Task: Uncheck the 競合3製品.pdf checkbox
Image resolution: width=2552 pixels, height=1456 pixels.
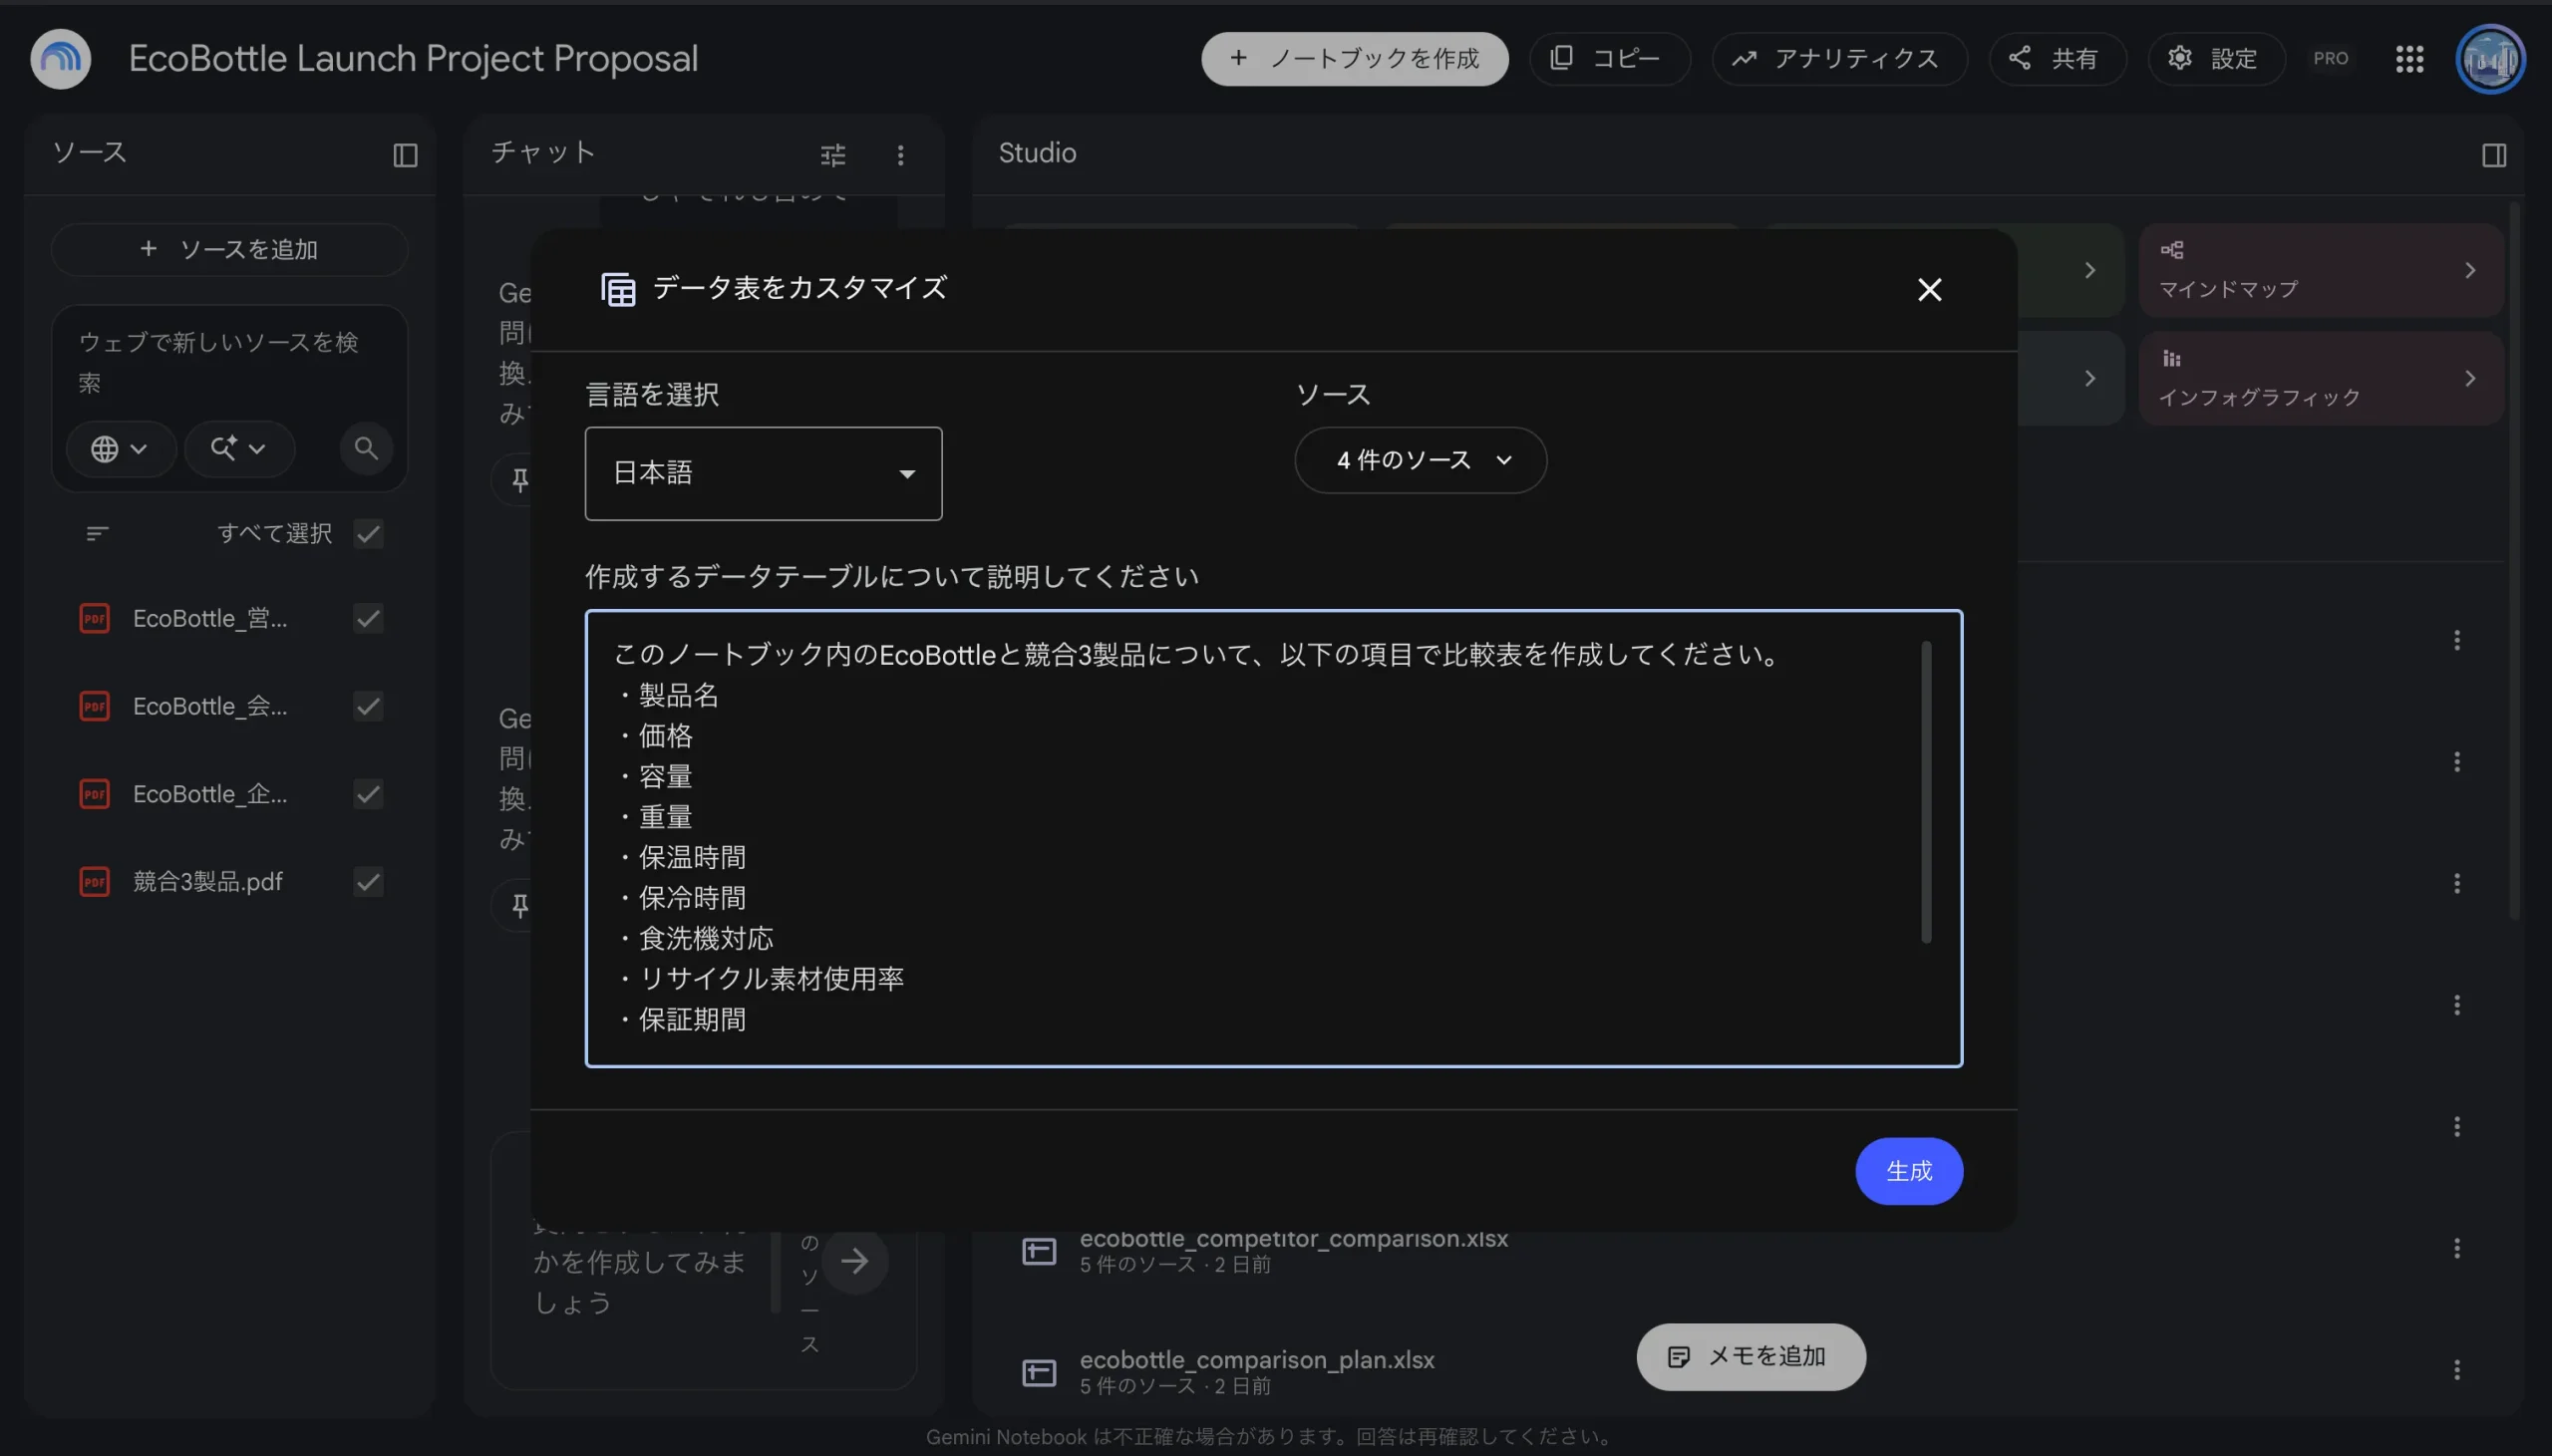Action: (368, 881)
